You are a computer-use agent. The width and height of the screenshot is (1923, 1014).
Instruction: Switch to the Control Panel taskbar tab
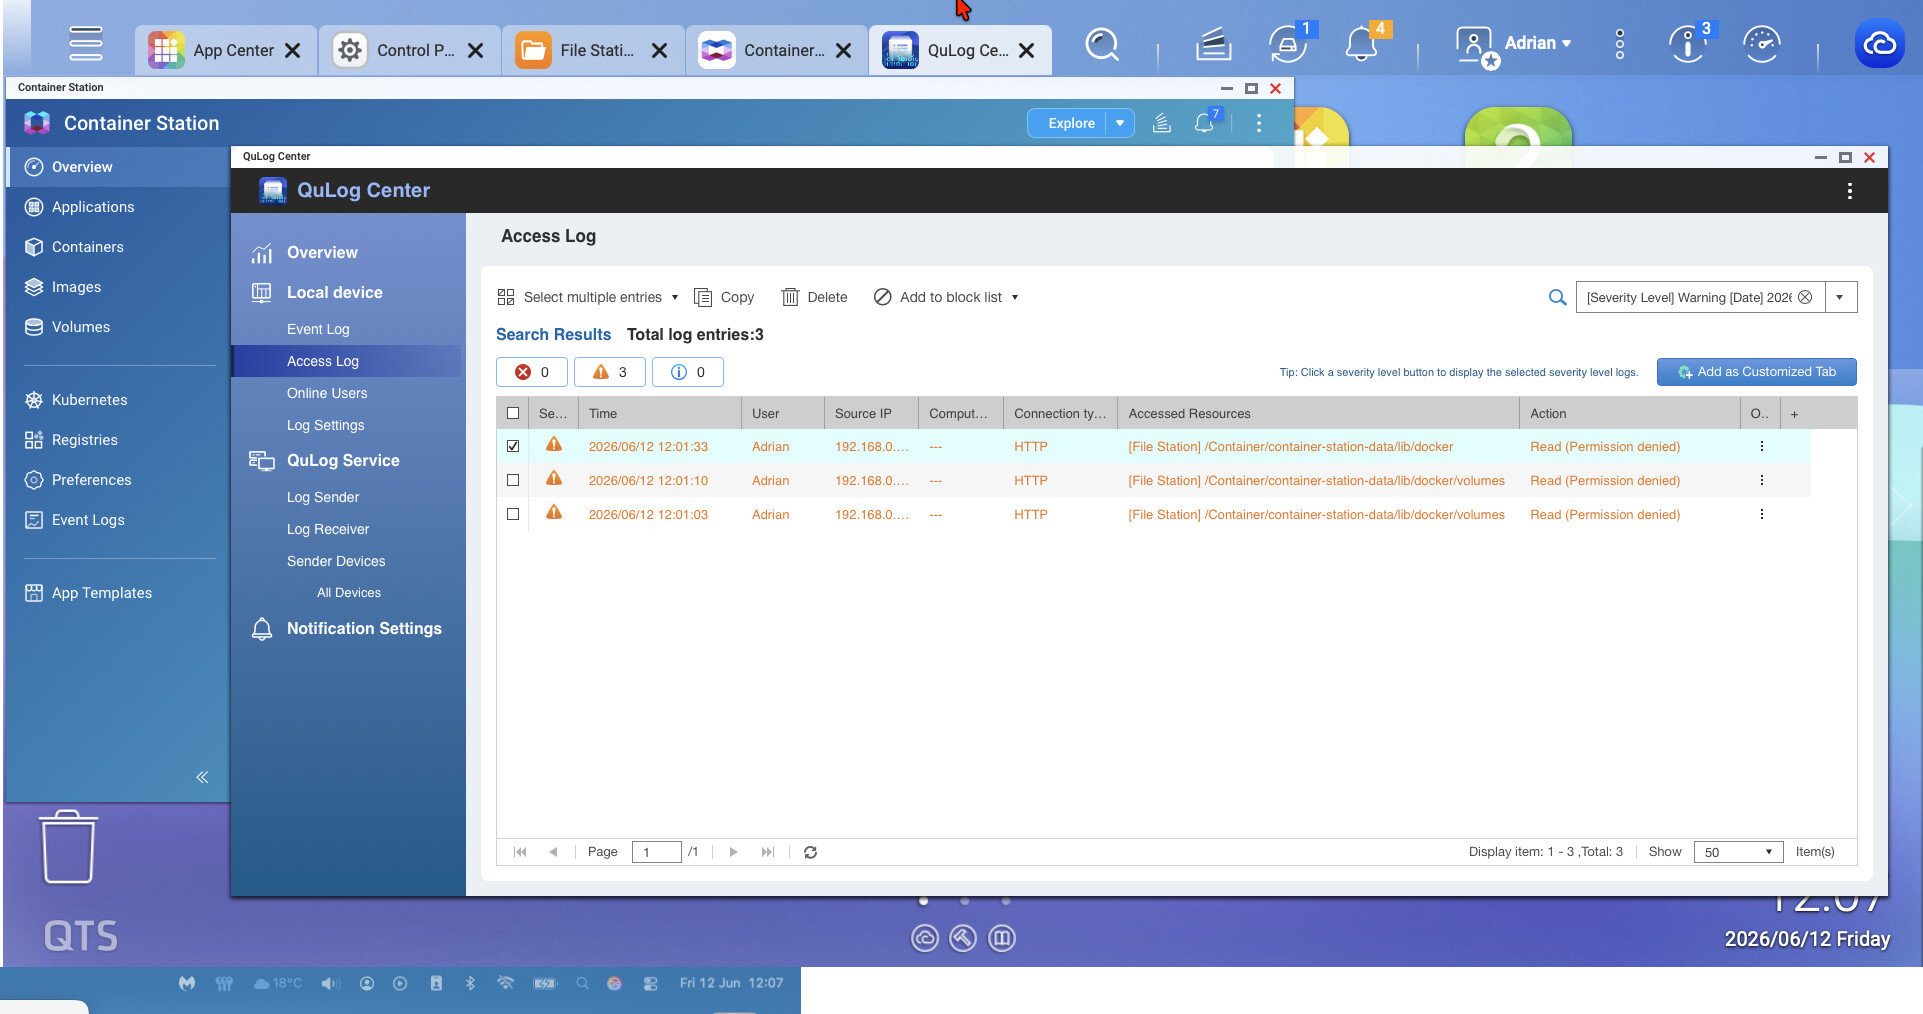(410, 50)
